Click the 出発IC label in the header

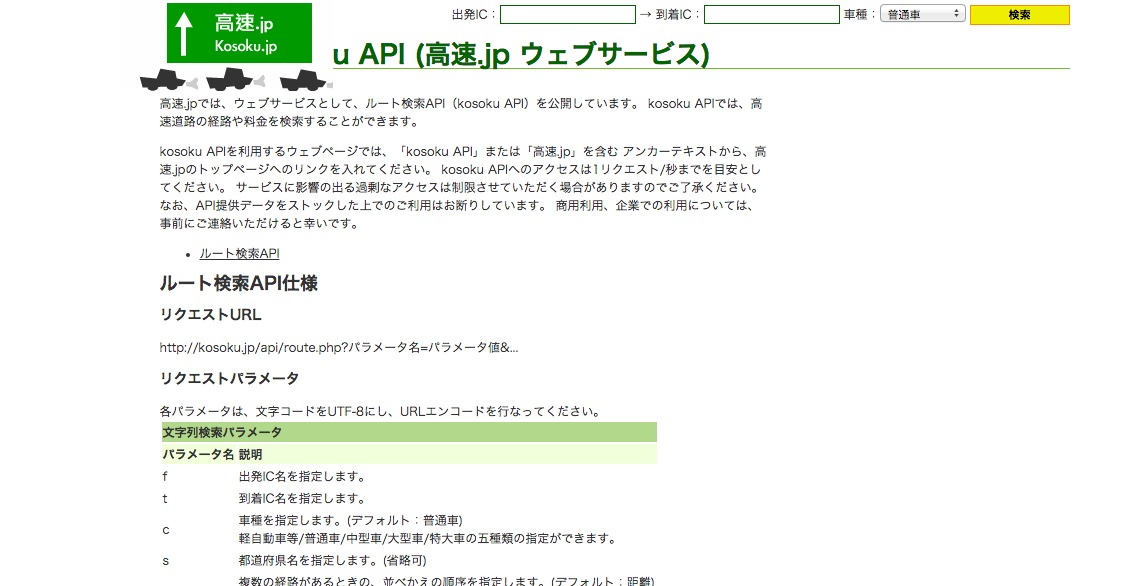coord(473,14)
